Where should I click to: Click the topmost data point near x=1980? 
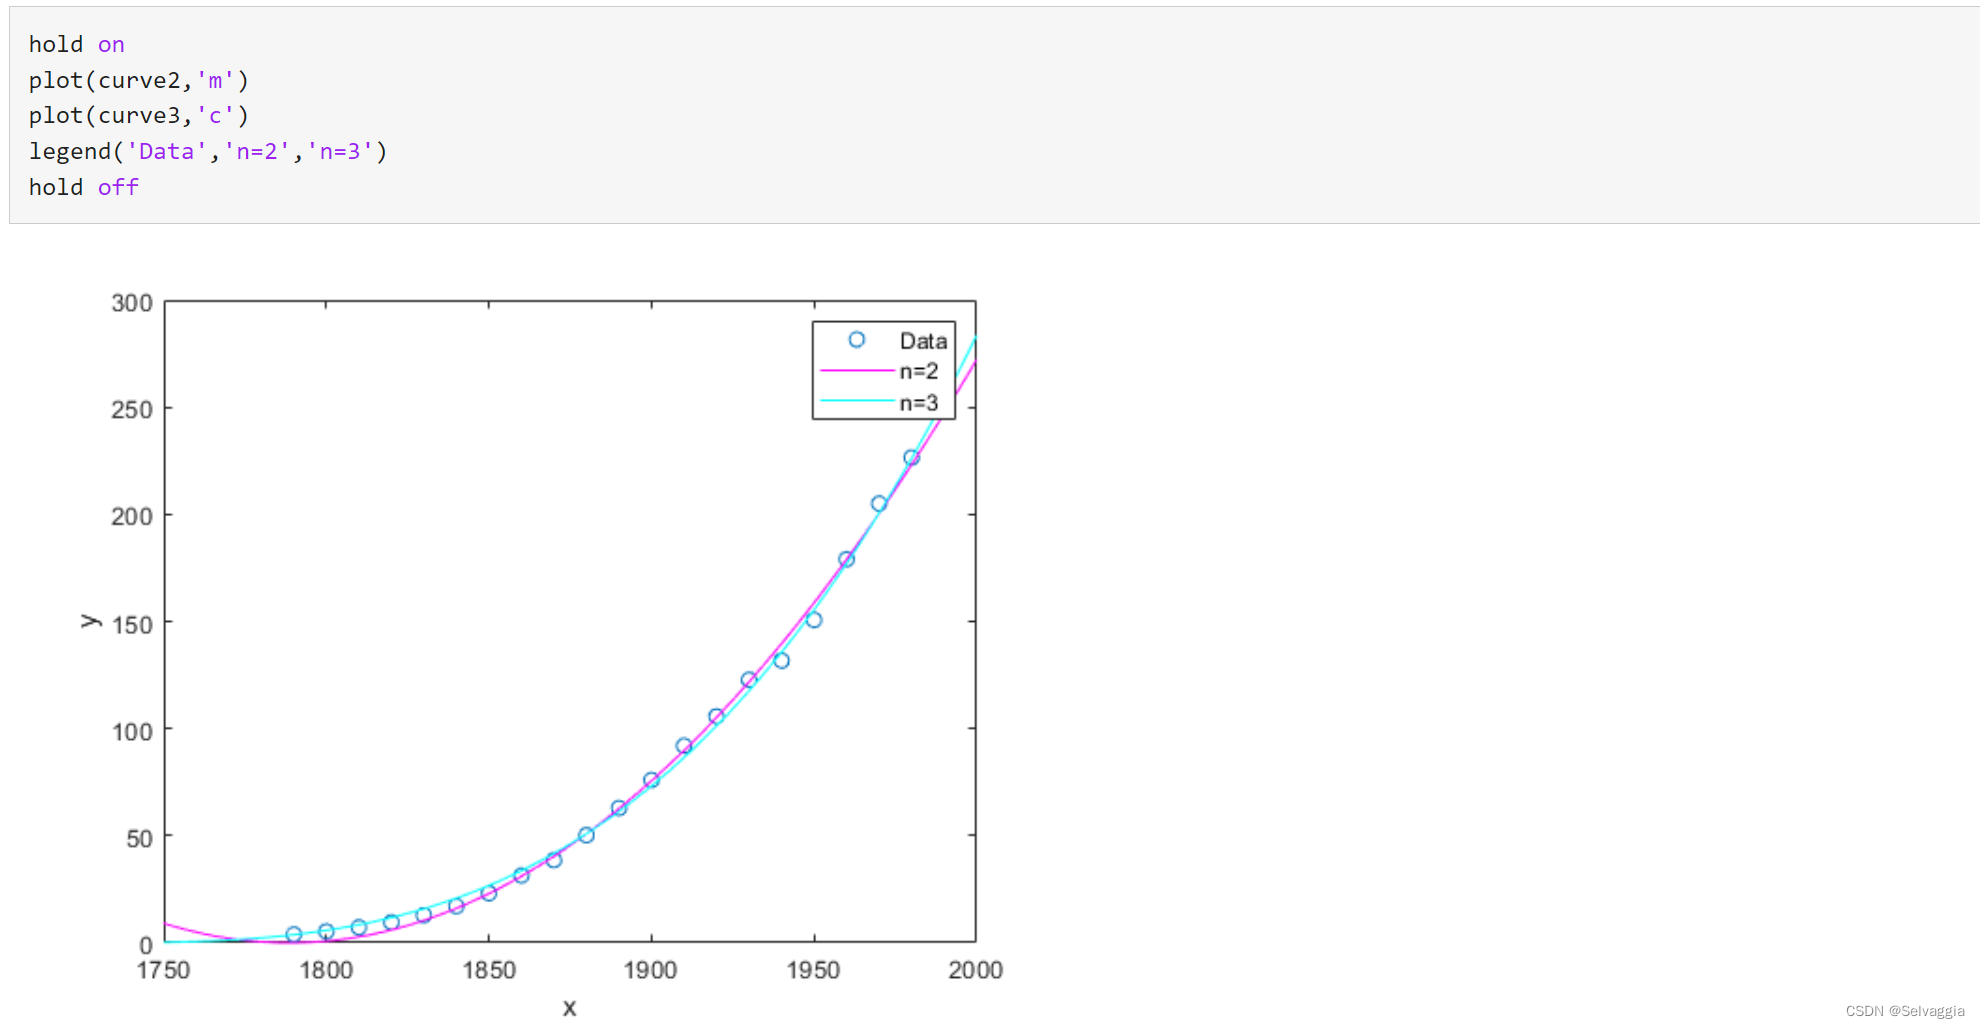912,457
